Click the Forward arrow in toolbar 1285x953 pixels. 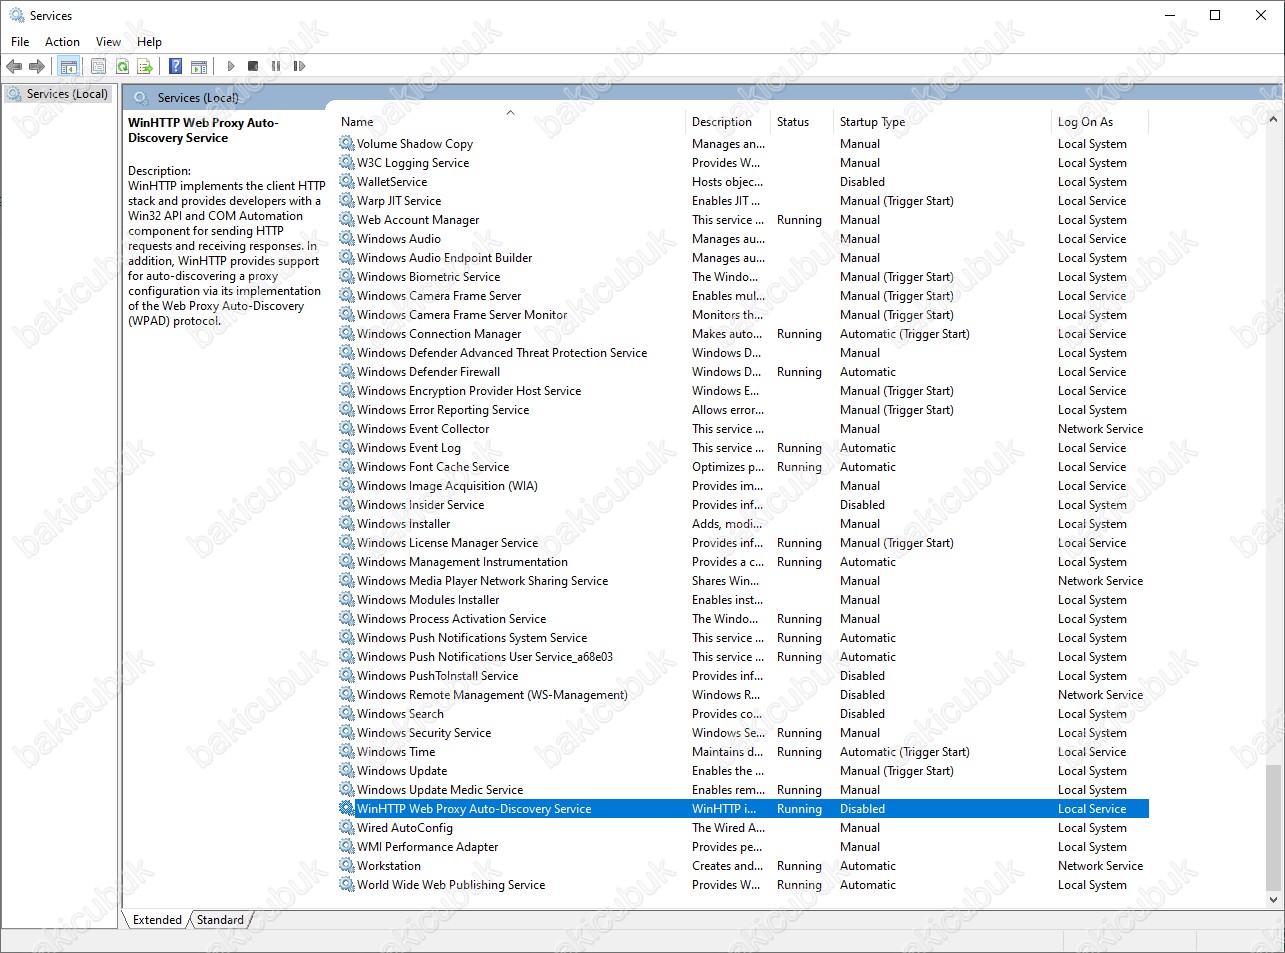37,66
